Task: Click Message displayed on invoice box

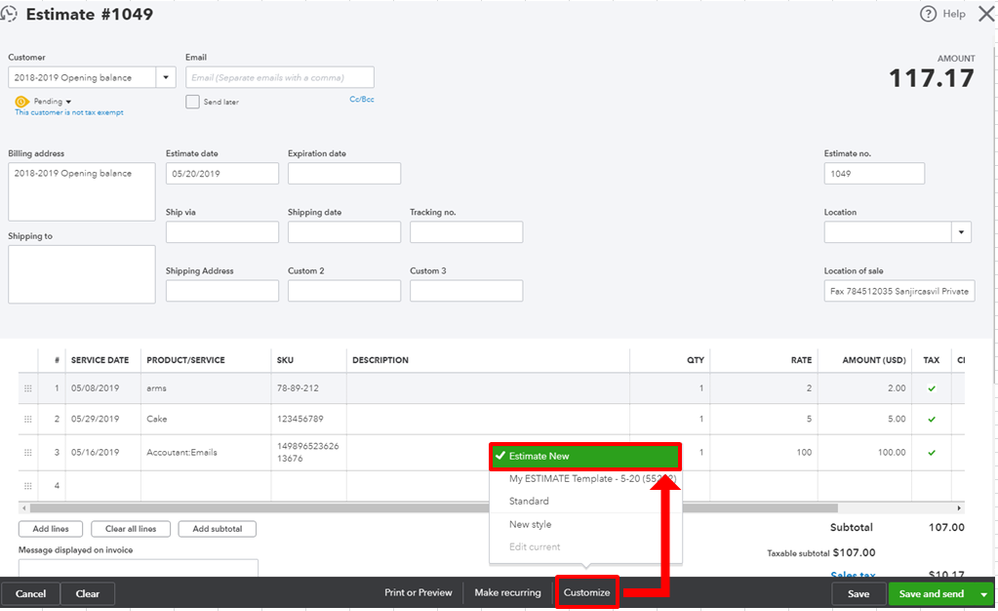Action: 138,568
